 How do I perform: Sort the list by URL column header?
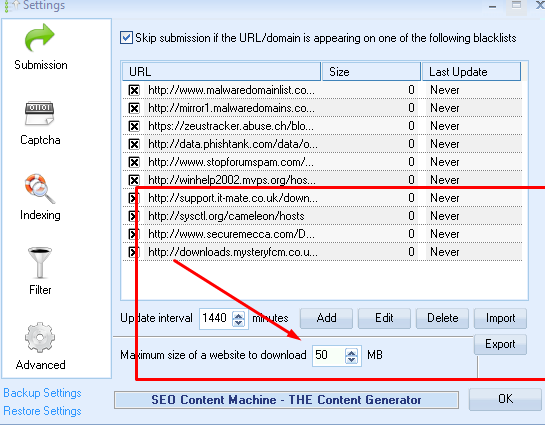[x=221, y=72]
